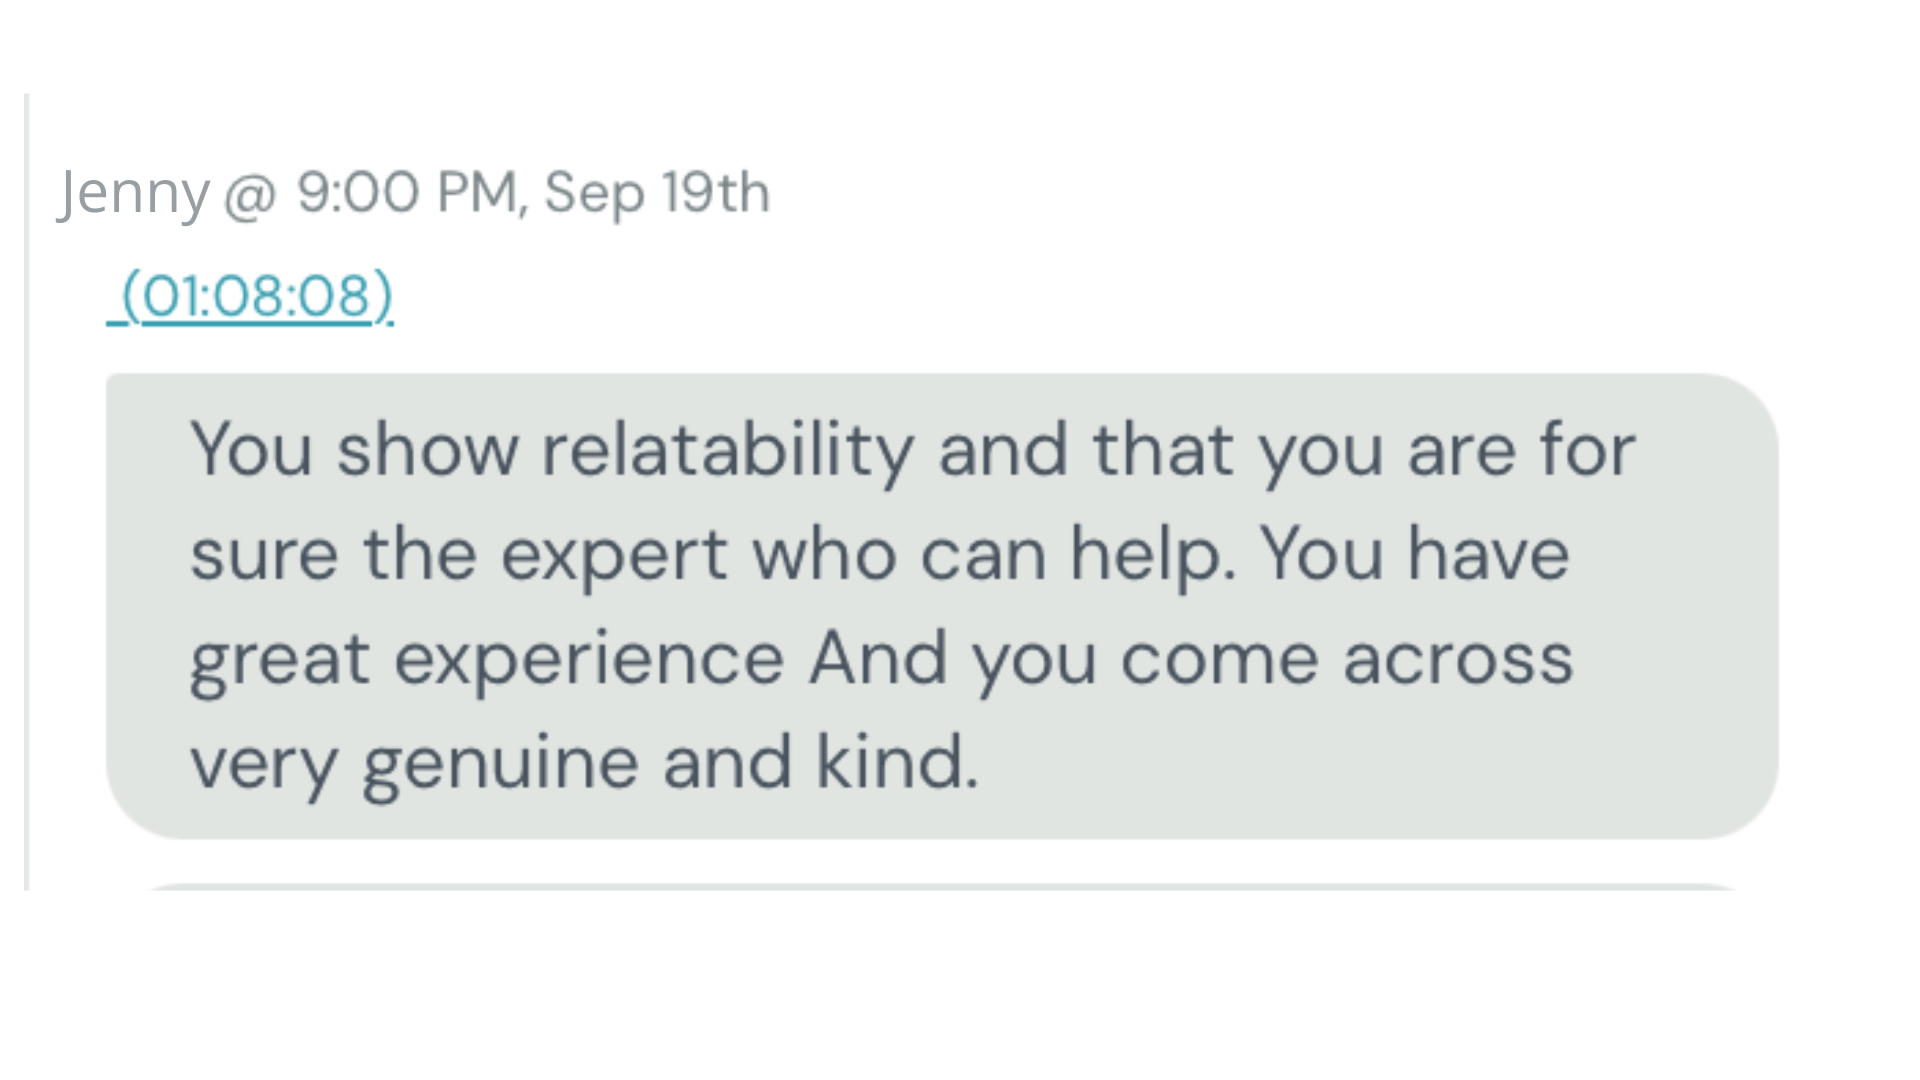Click the word "relatability" in the message
Viewport: 1920px width, 1080px height.
(x=727, y=450)
